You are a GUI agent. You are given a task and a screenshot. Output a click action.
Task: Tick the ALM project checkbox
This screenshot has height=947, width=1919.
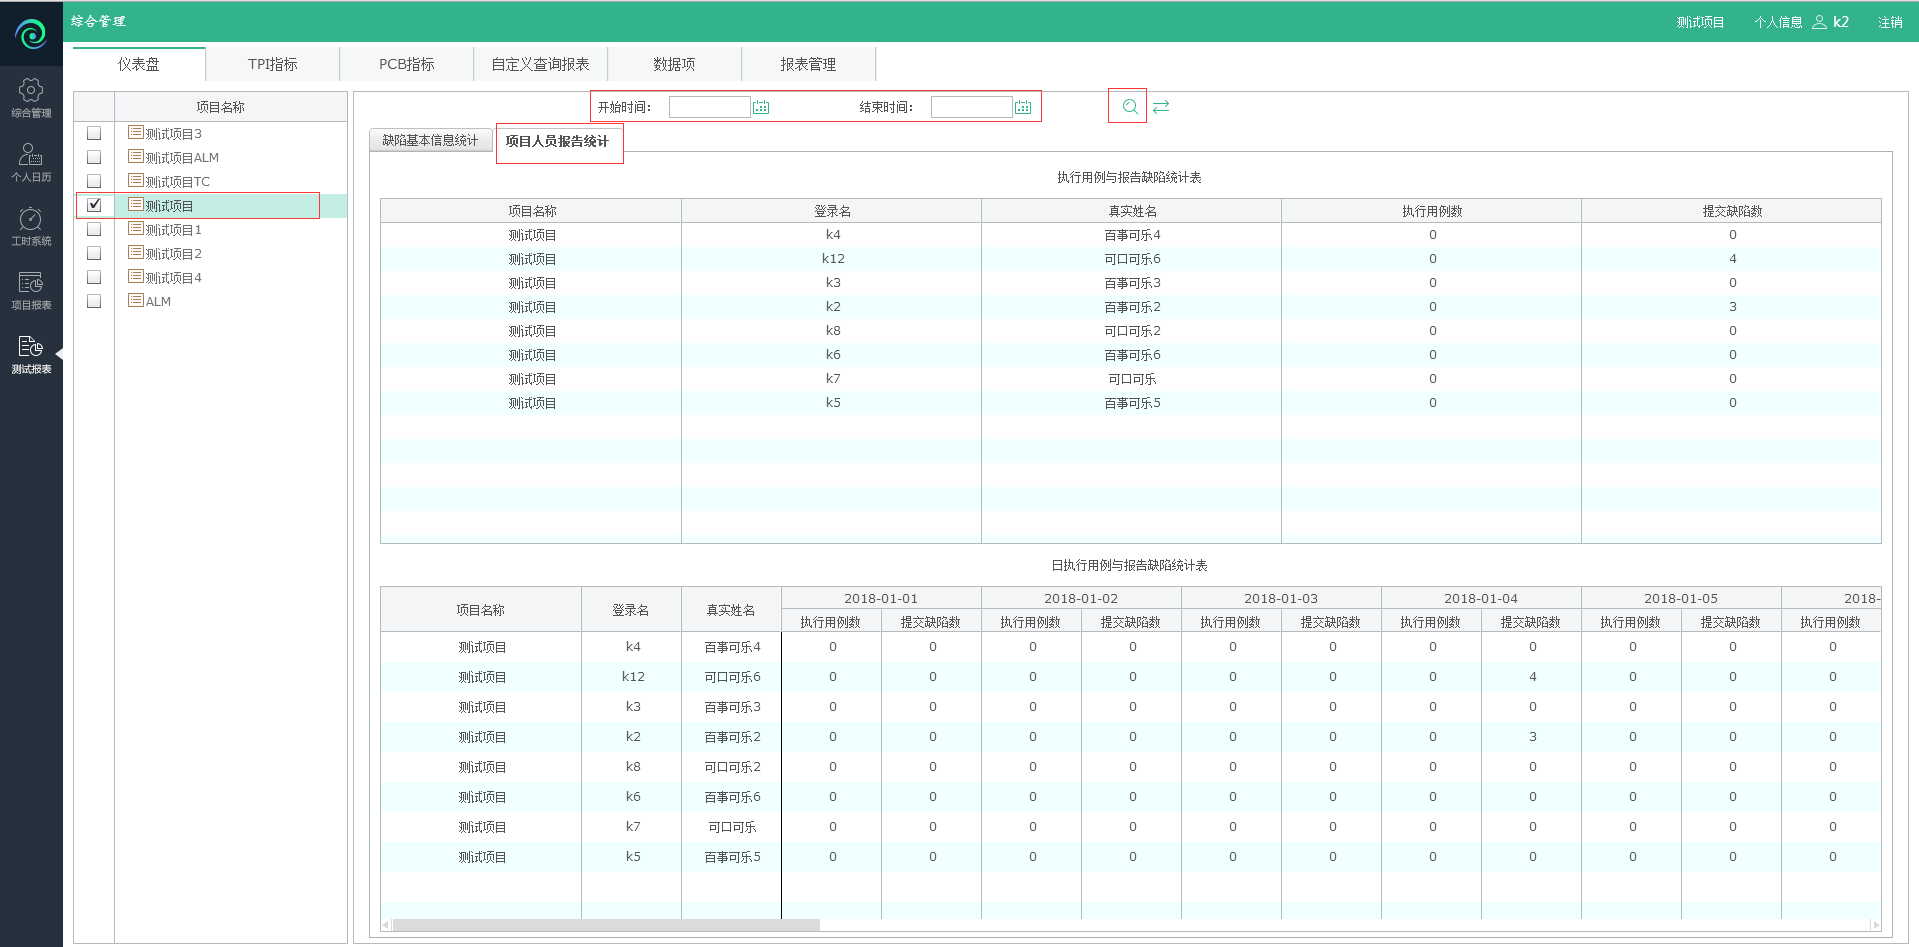(x=94, y=301)
